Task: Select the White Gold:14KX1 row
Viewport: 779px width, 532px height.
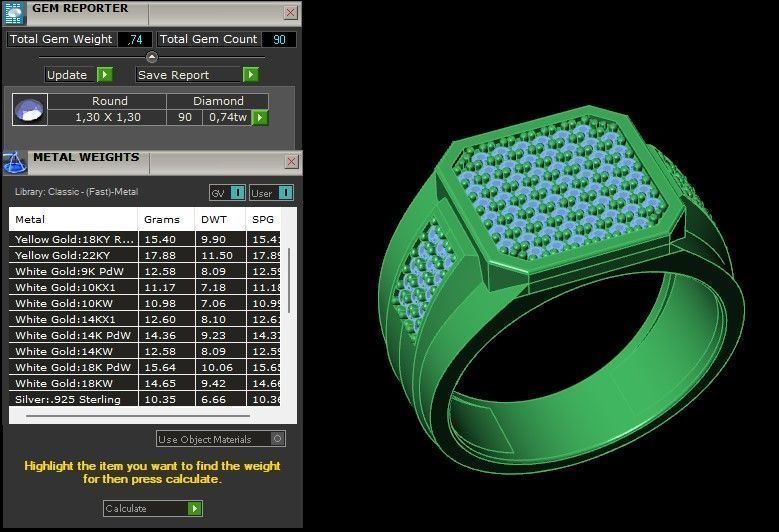Action: pos(145,319)
